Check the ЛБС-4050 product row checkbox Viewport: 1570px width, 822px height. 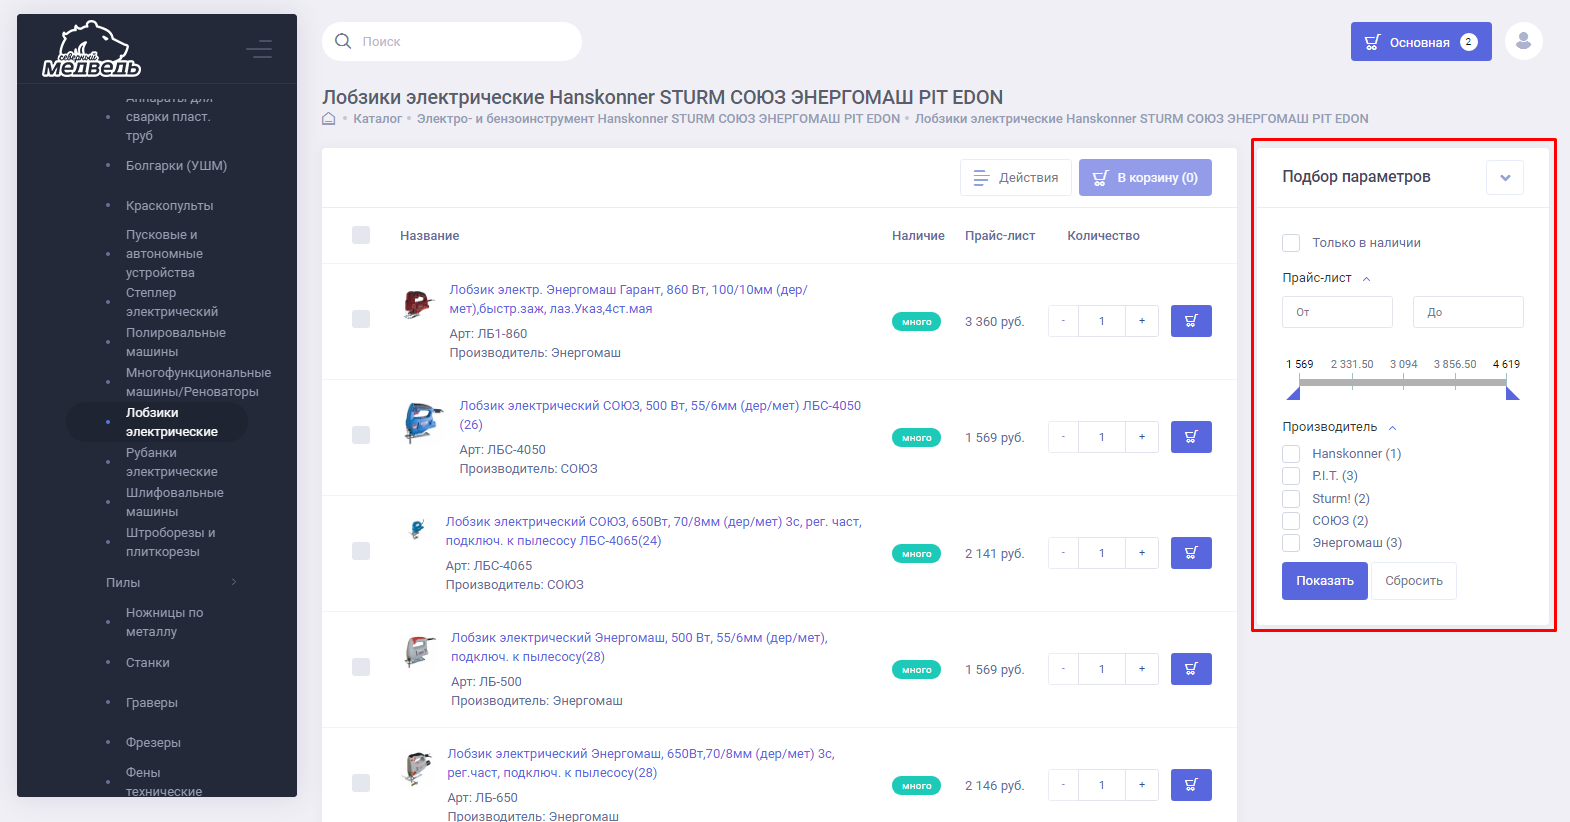[361, 435]
